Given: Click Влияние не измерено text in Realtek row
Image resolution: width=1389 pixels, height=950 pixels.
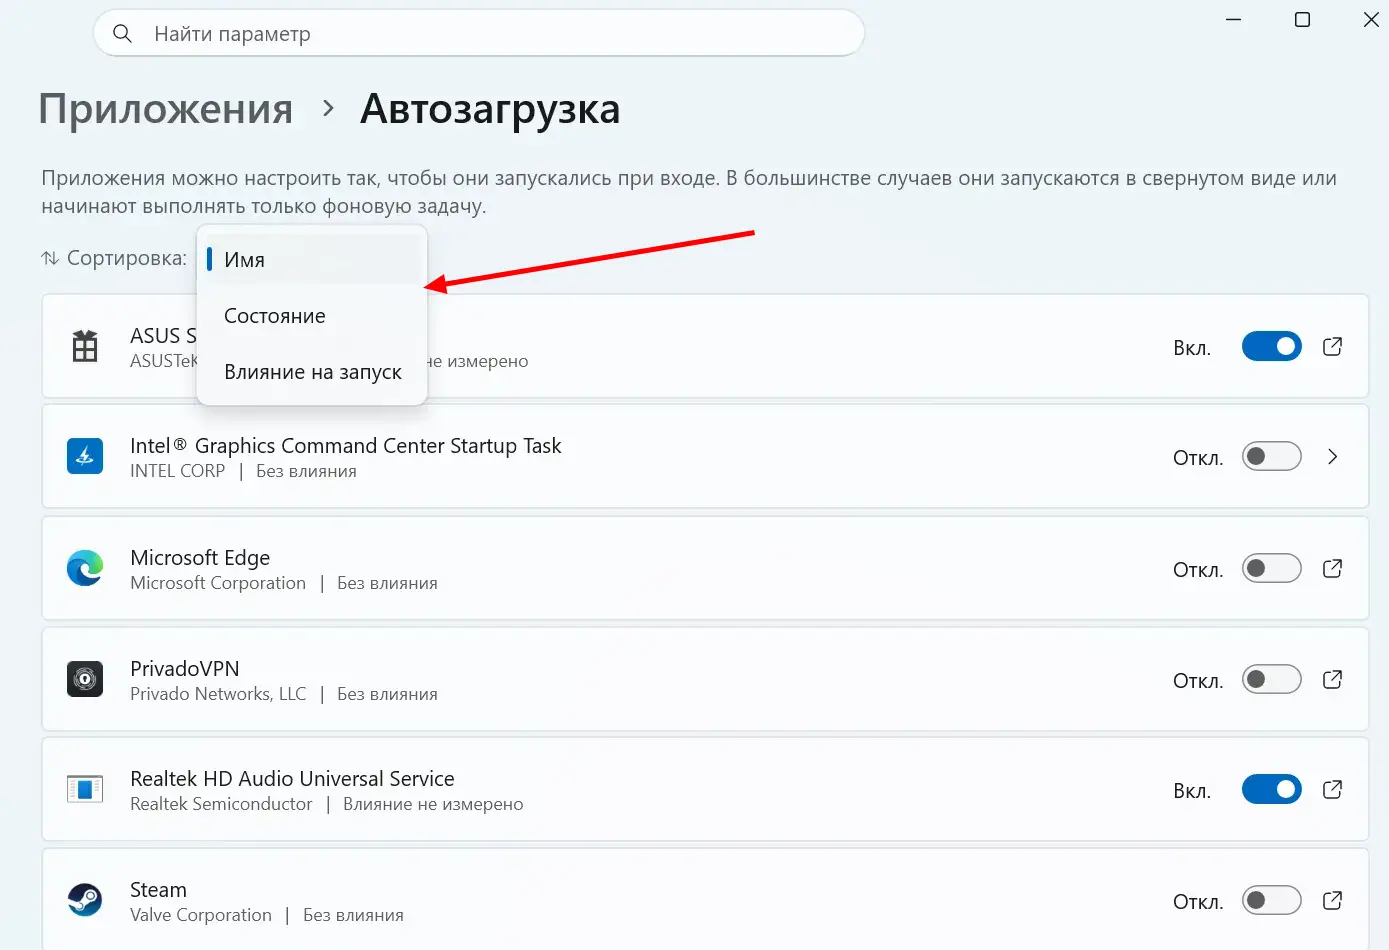Looking at the screenshot, I should [x=433, y=804].
